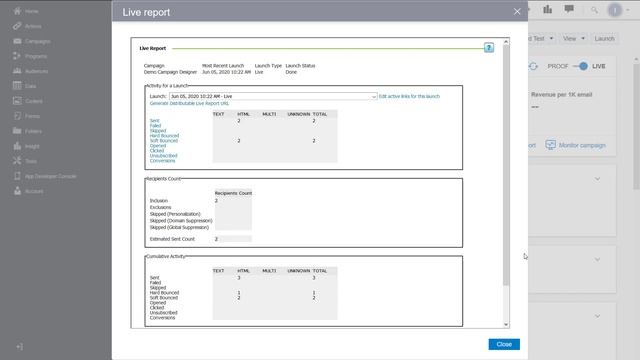Click the 'Done' launch status value
The image size is (640, 360).
pos(291,72)
